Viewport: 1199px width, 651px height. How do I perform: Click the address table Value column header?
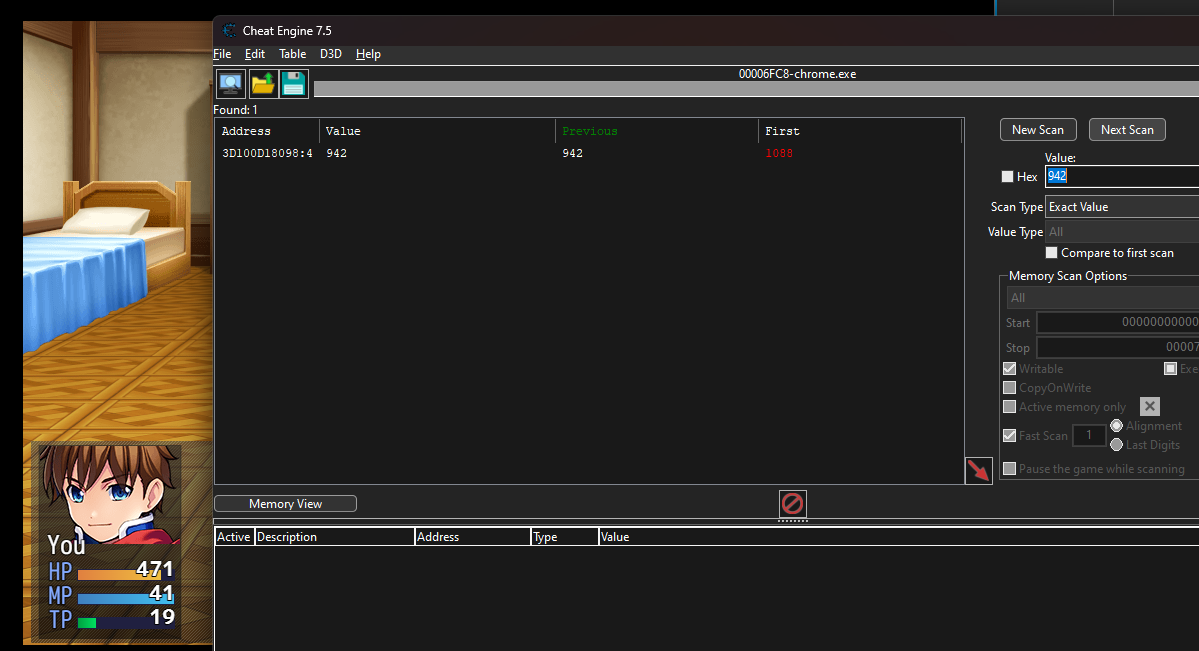click(898, 537)
